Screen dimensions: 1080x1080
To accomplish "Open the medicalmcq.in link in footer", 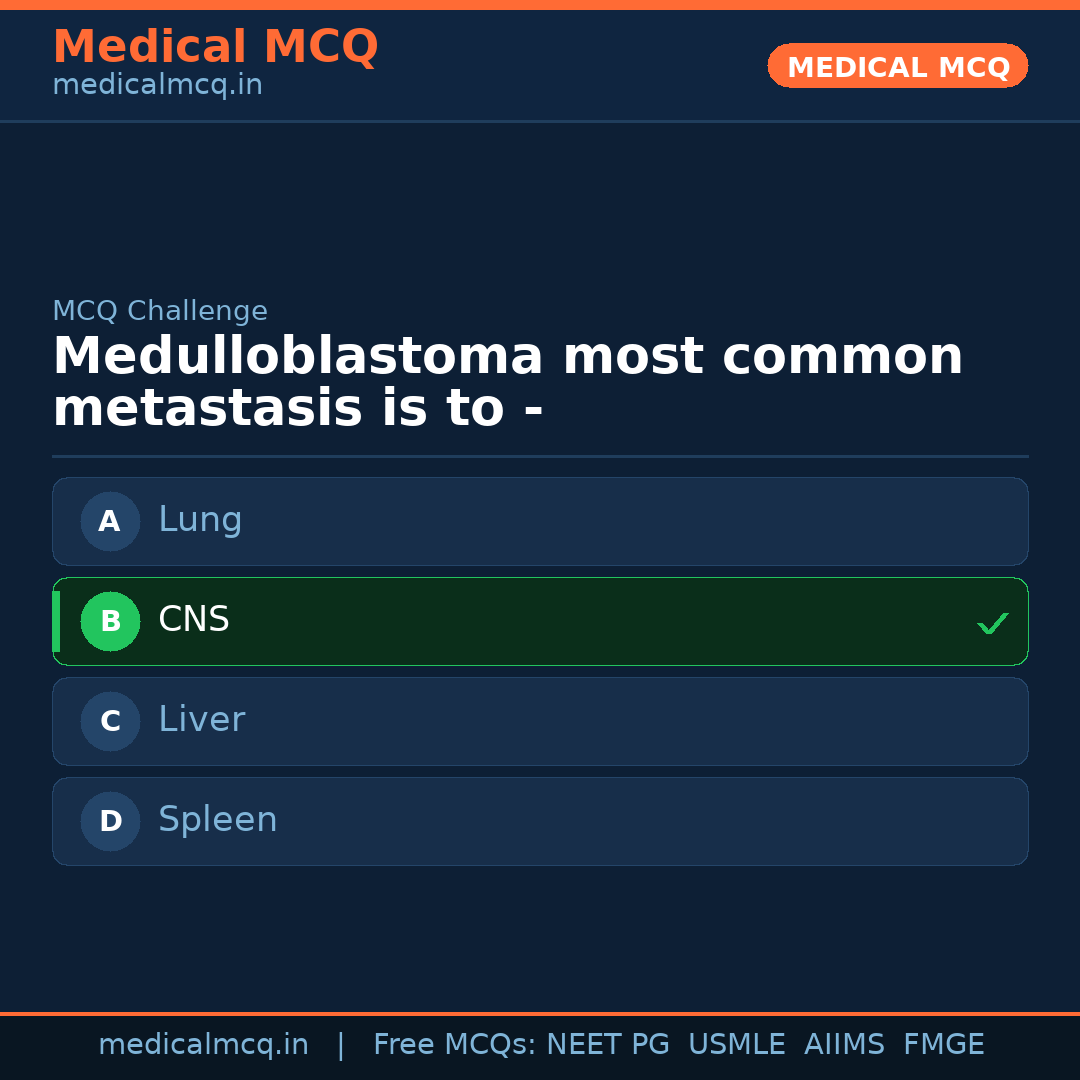I will [203, 1045].
